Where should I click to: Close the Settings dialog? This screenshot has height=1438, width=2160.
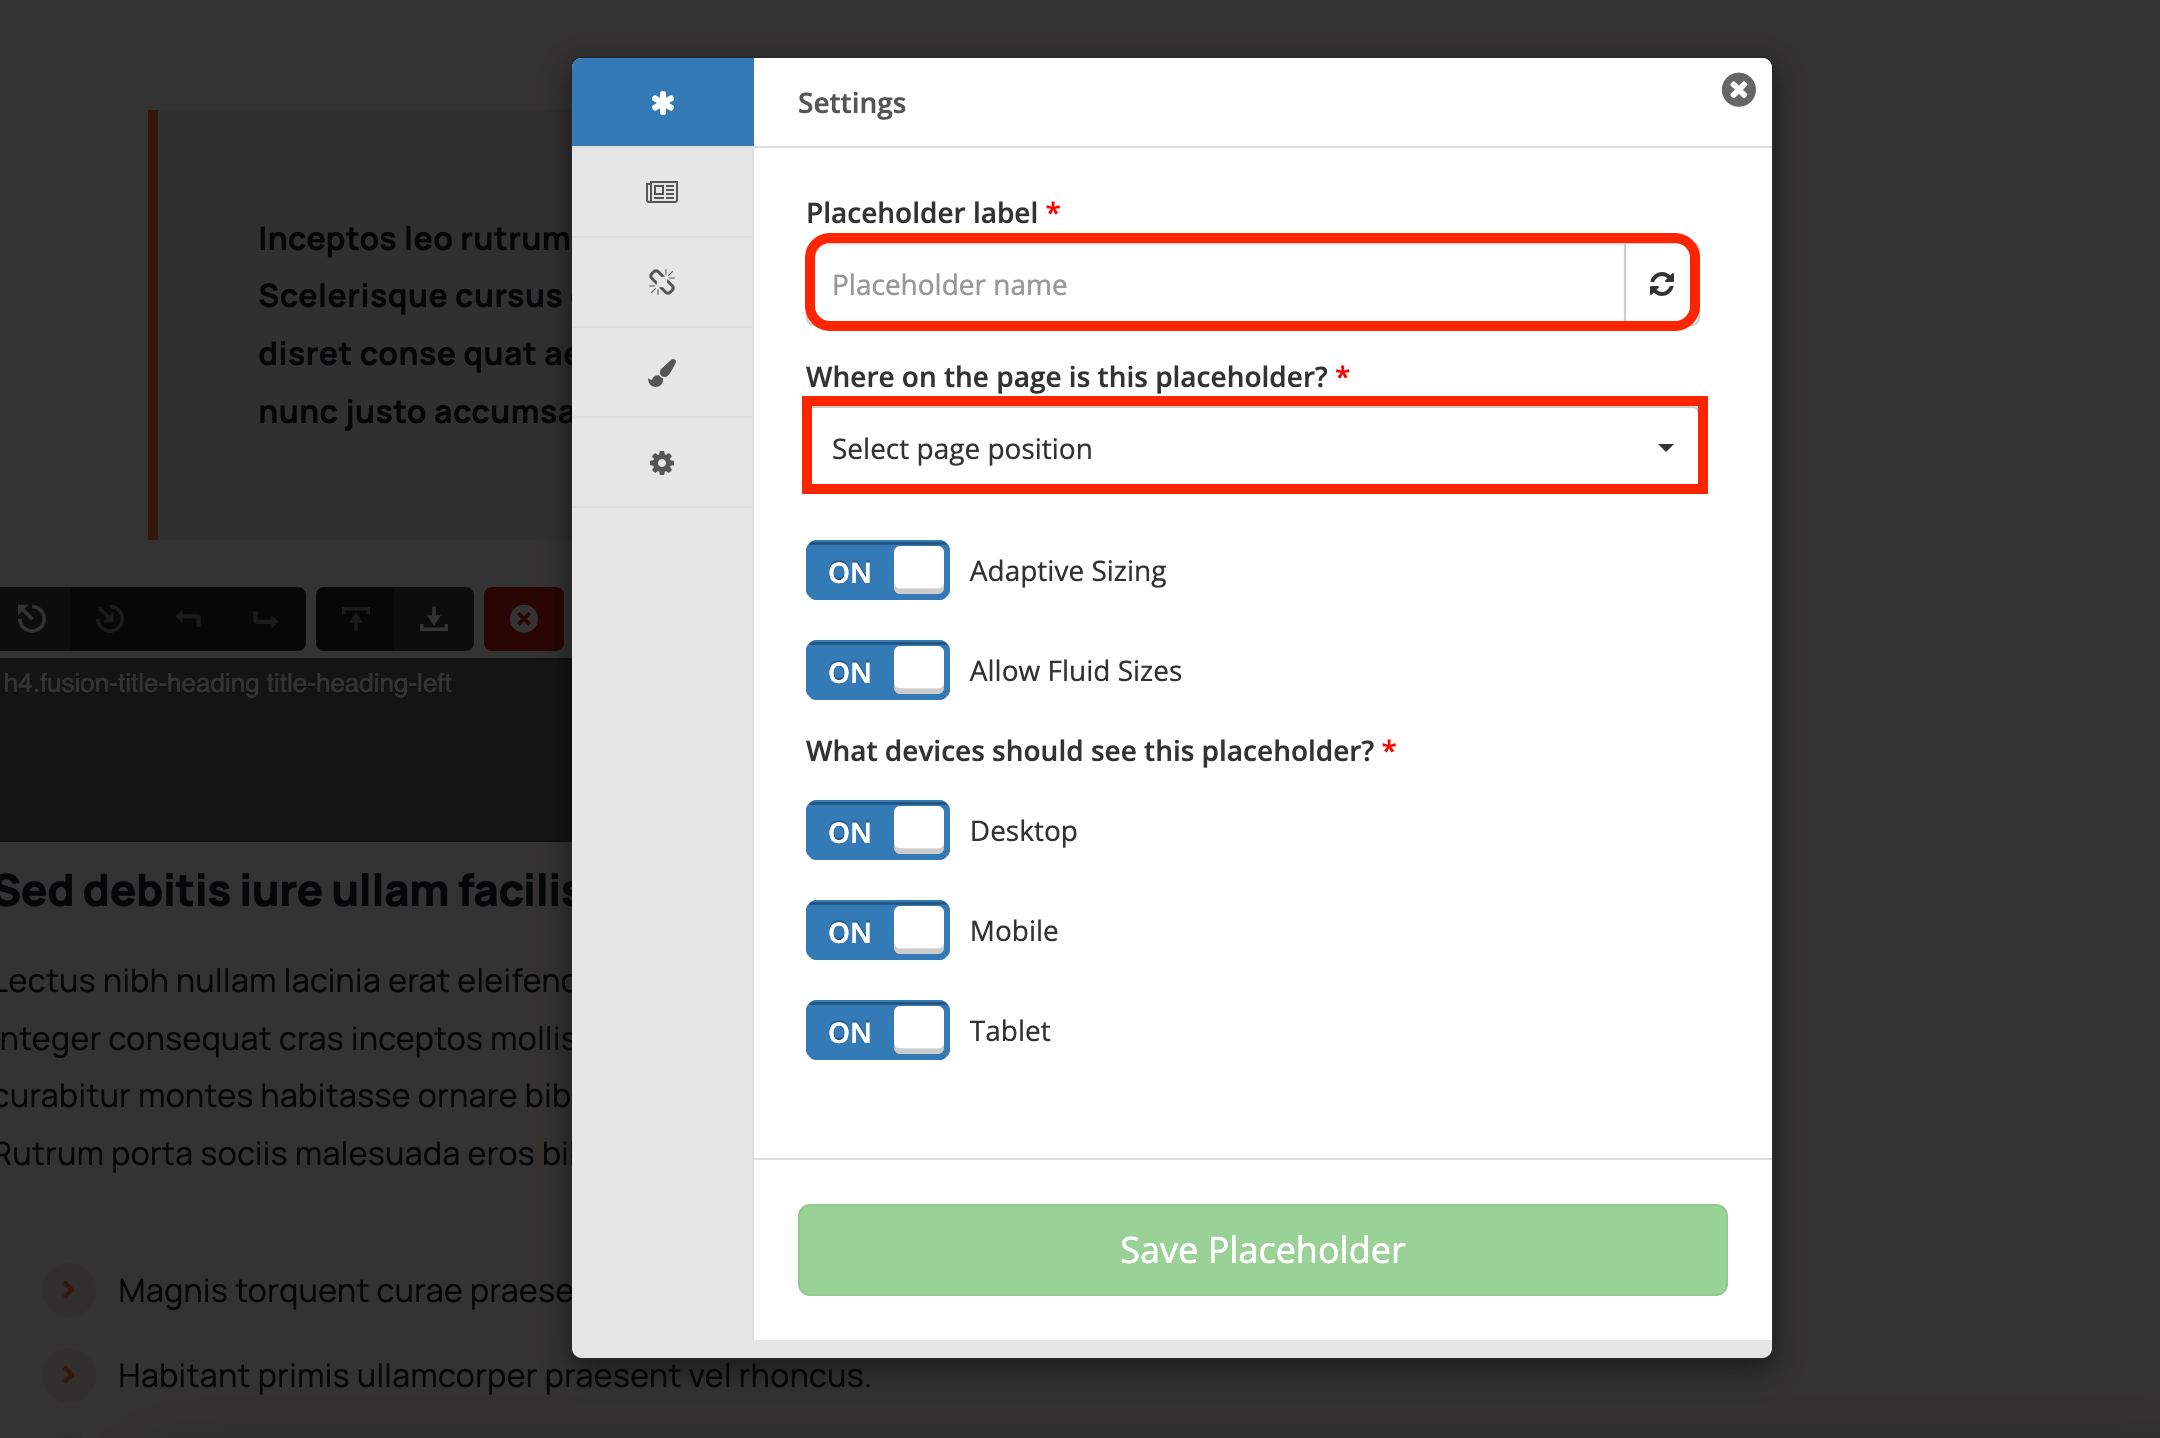tap(1738, 90)
